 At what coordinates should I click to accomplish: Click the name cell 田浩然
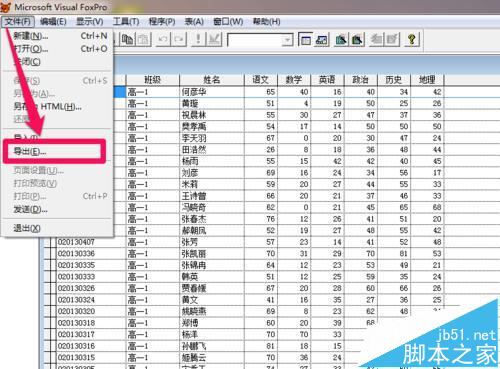pos(212,150)
